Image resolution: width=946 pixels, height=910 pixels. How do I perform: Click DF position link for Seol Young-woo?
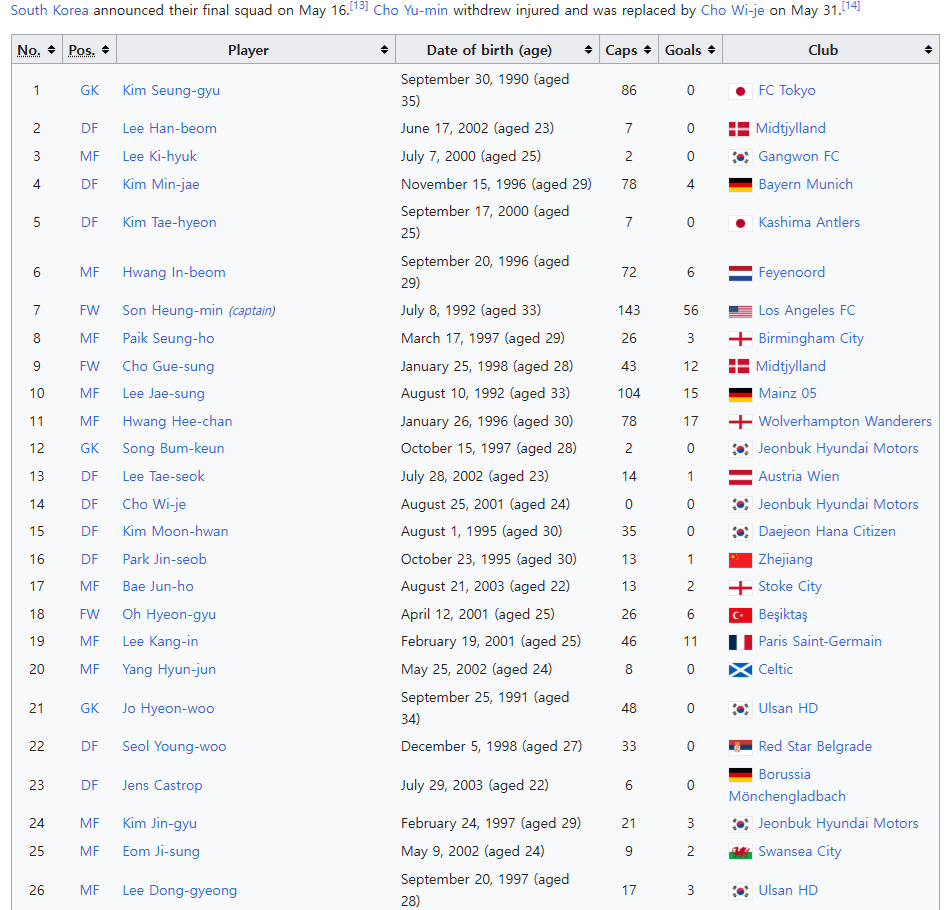coord(89,746)
